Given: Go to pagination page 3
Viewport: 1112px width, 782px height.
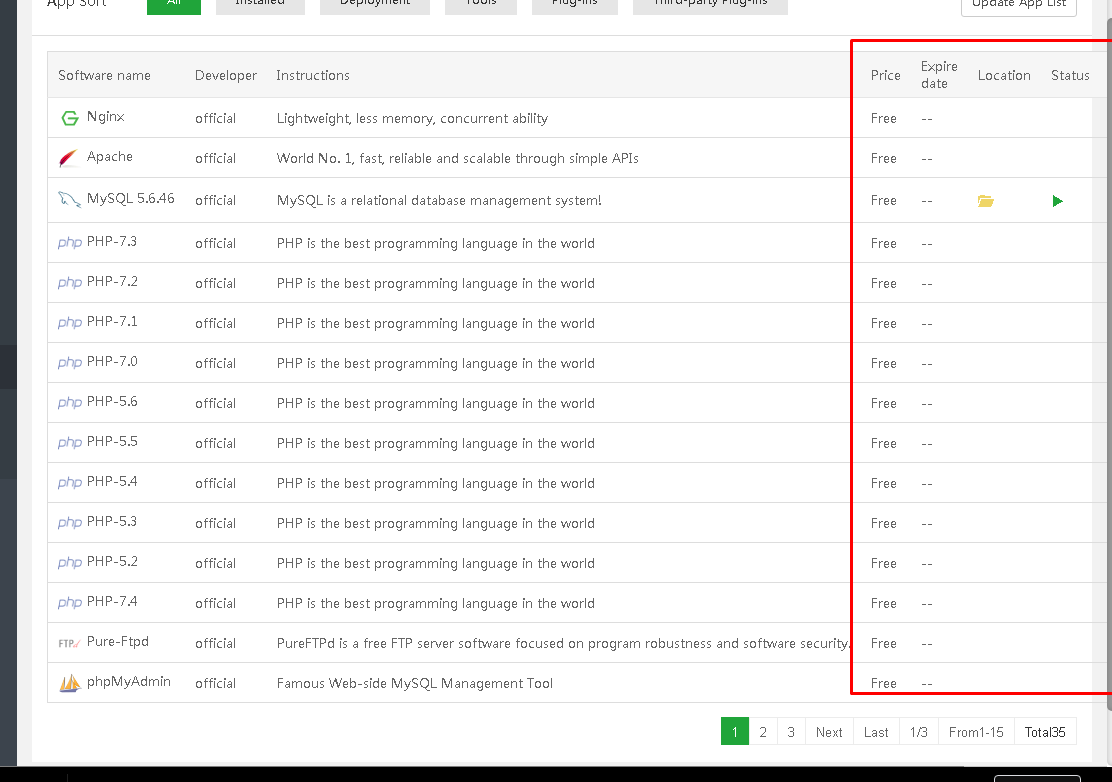Looking at the screenshot, I should tap(791, 732).
